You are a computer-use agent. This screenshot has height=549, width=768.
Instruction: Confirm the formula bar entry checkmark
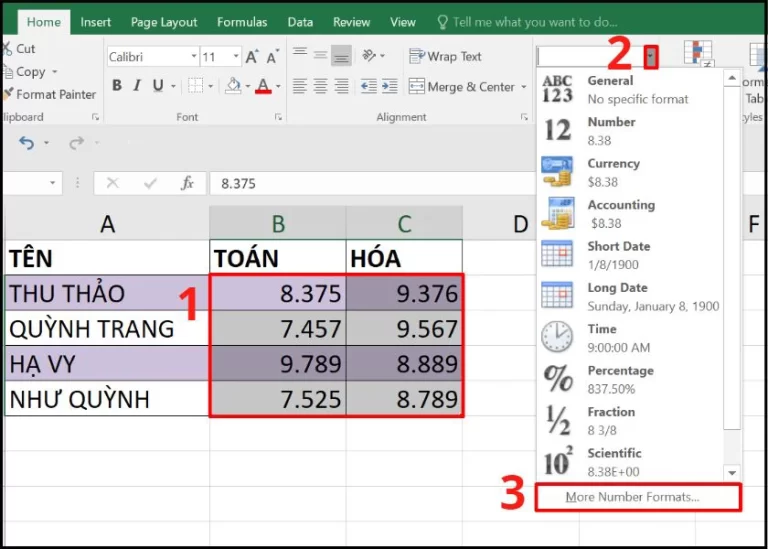(150, 183)
